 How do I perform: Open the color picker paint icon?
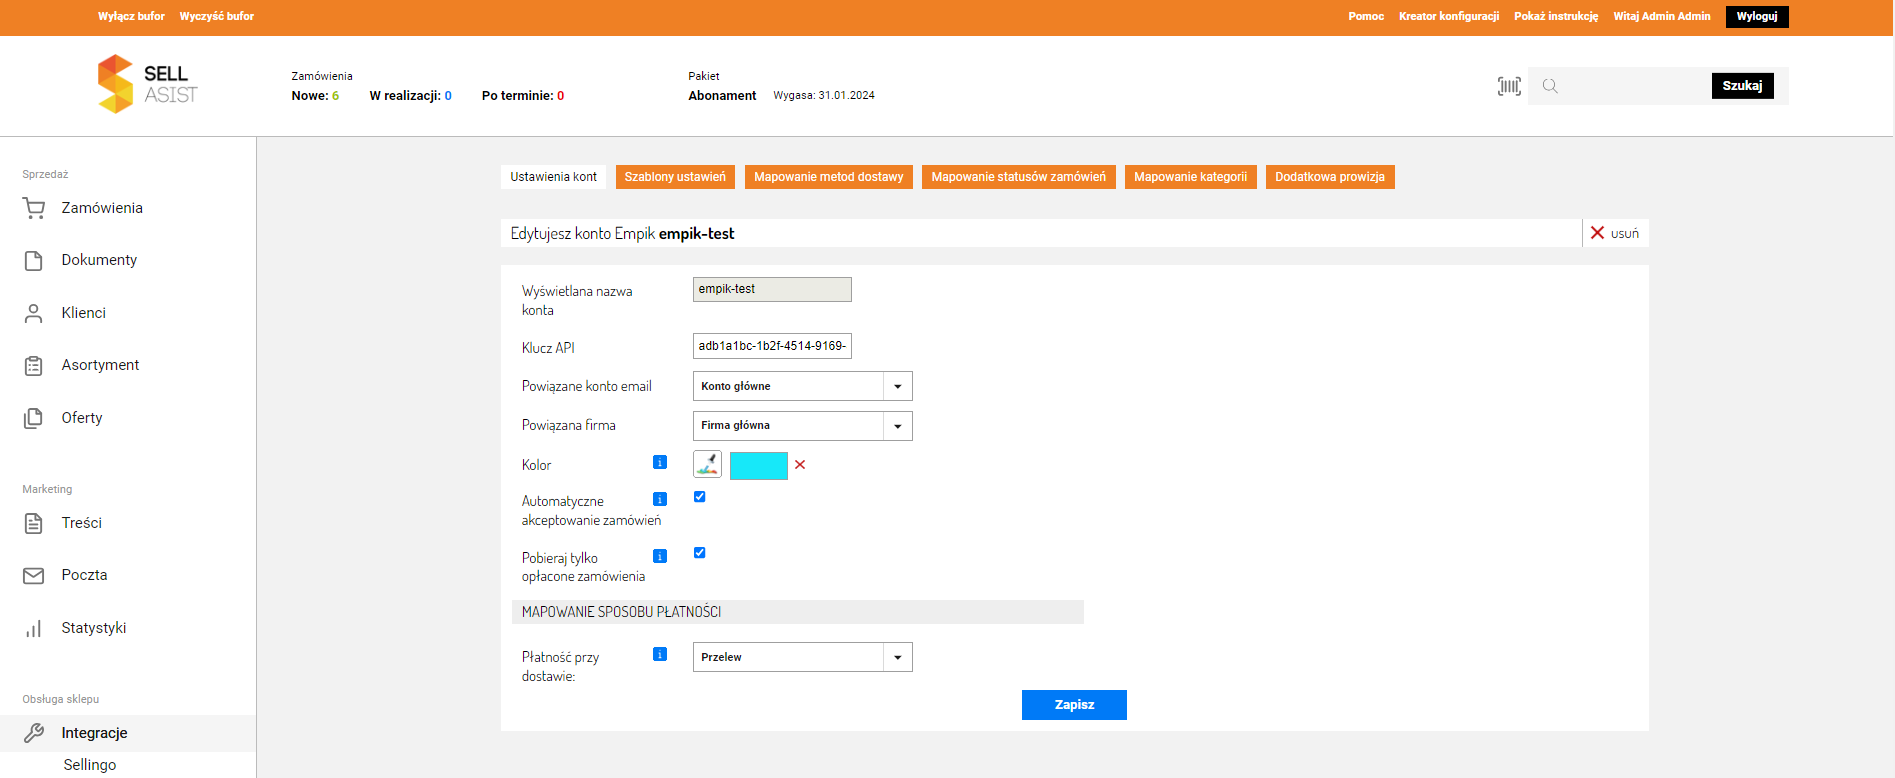coord(707,464)
